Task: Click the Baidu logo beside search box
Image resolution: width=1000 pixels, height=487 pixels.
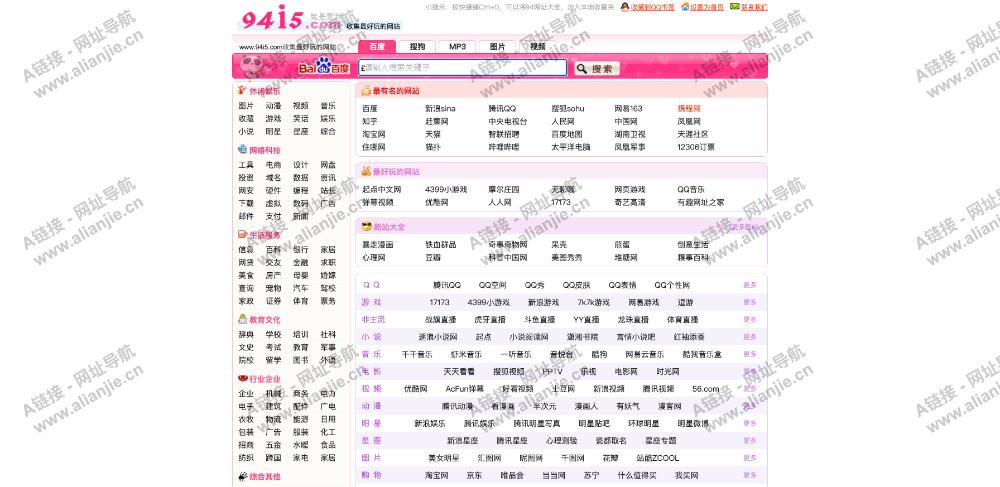Action: pyautogui.click(x=324, y=67)
